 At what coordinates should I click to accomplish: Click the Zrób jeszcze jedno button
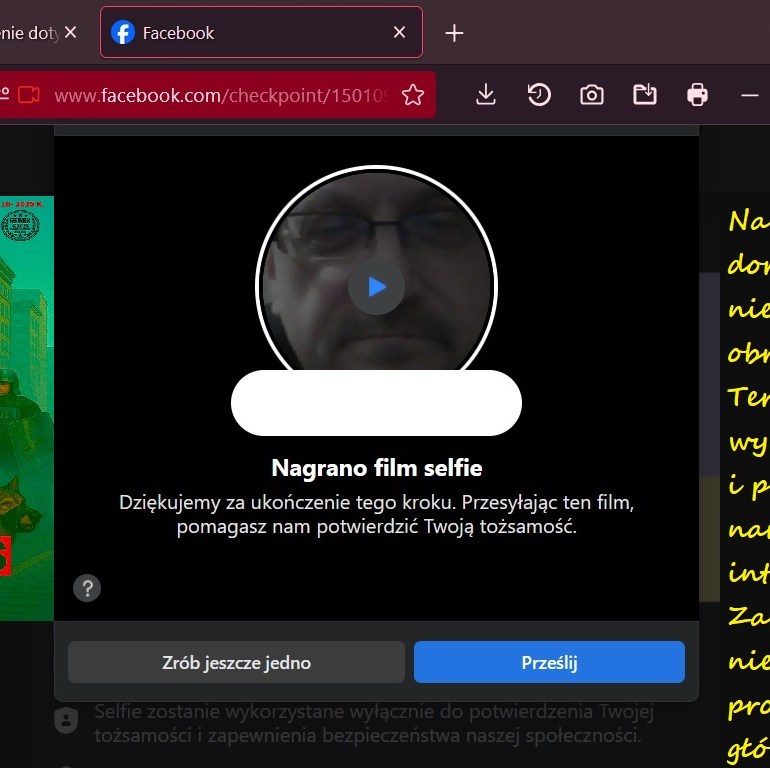(x=236, y=662)
